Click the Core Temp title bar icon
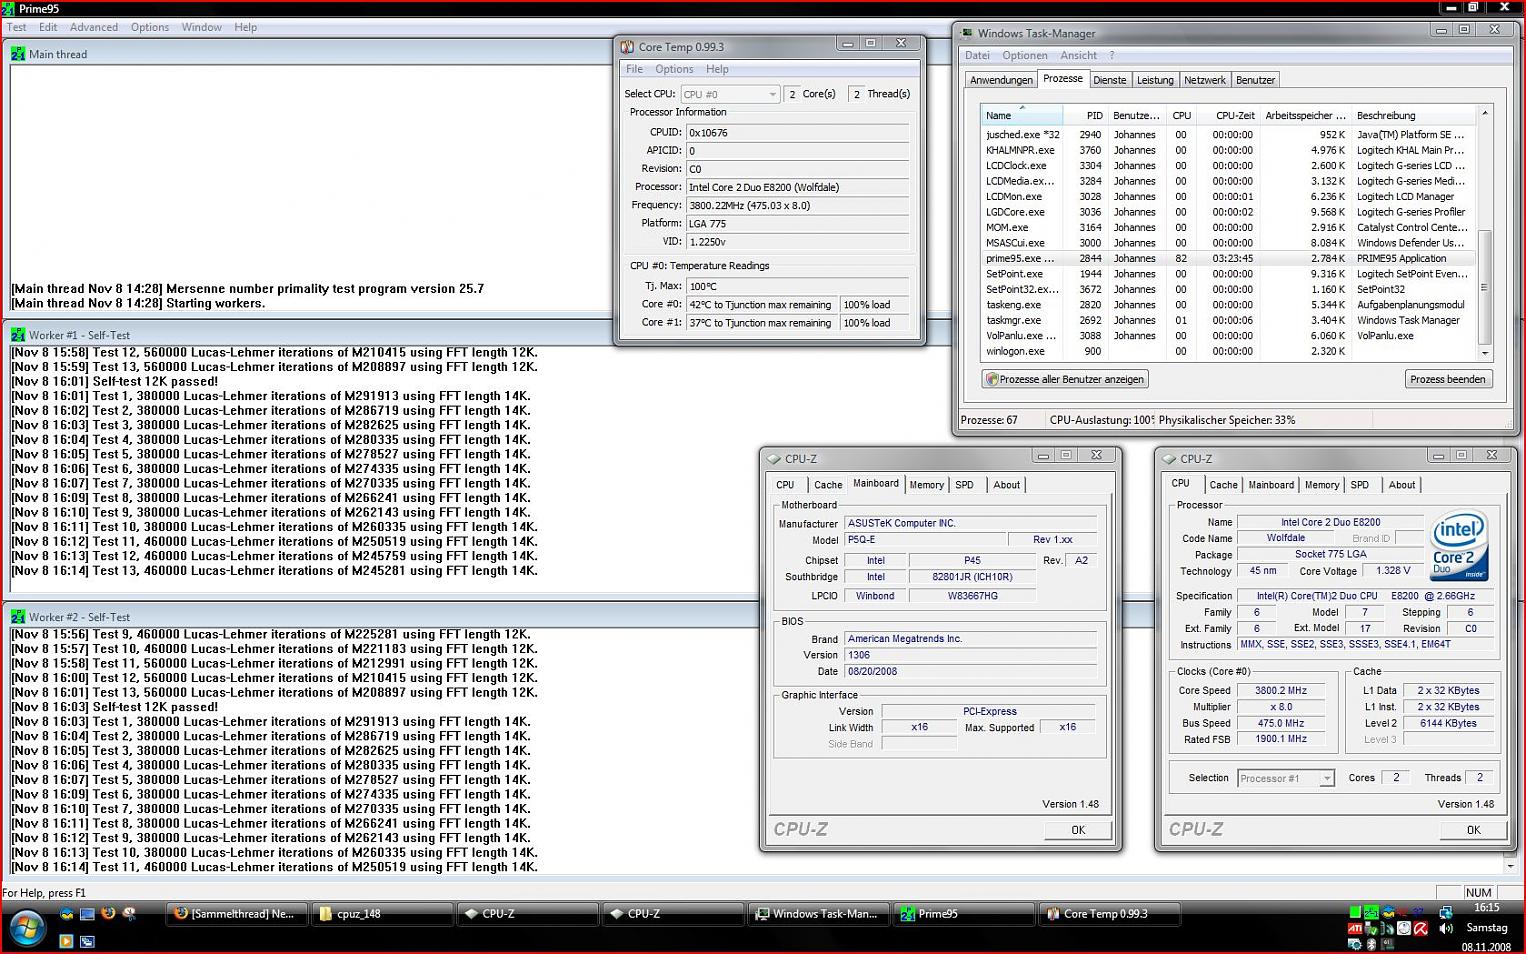The image size is (1526, 954). 628,46
